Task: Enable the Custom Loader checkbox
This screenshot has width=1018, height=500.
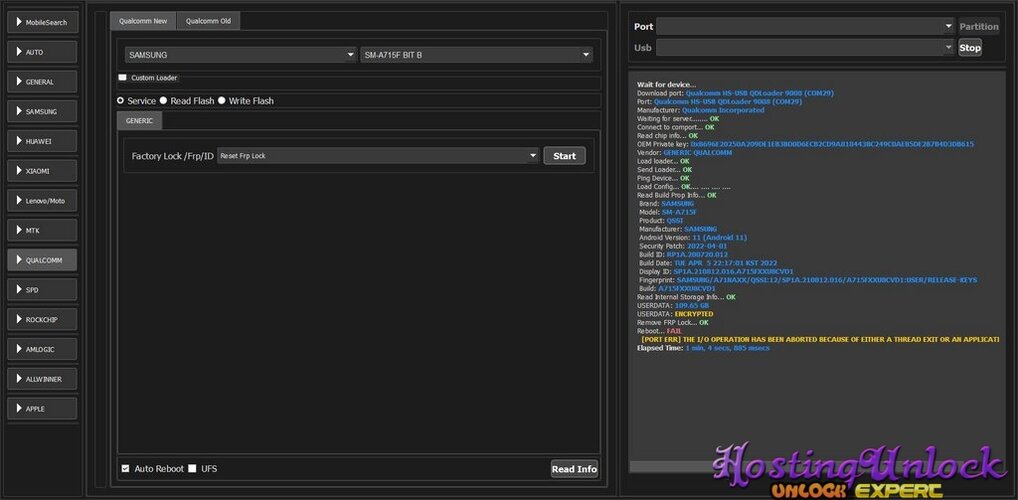Action: (123, 77)
